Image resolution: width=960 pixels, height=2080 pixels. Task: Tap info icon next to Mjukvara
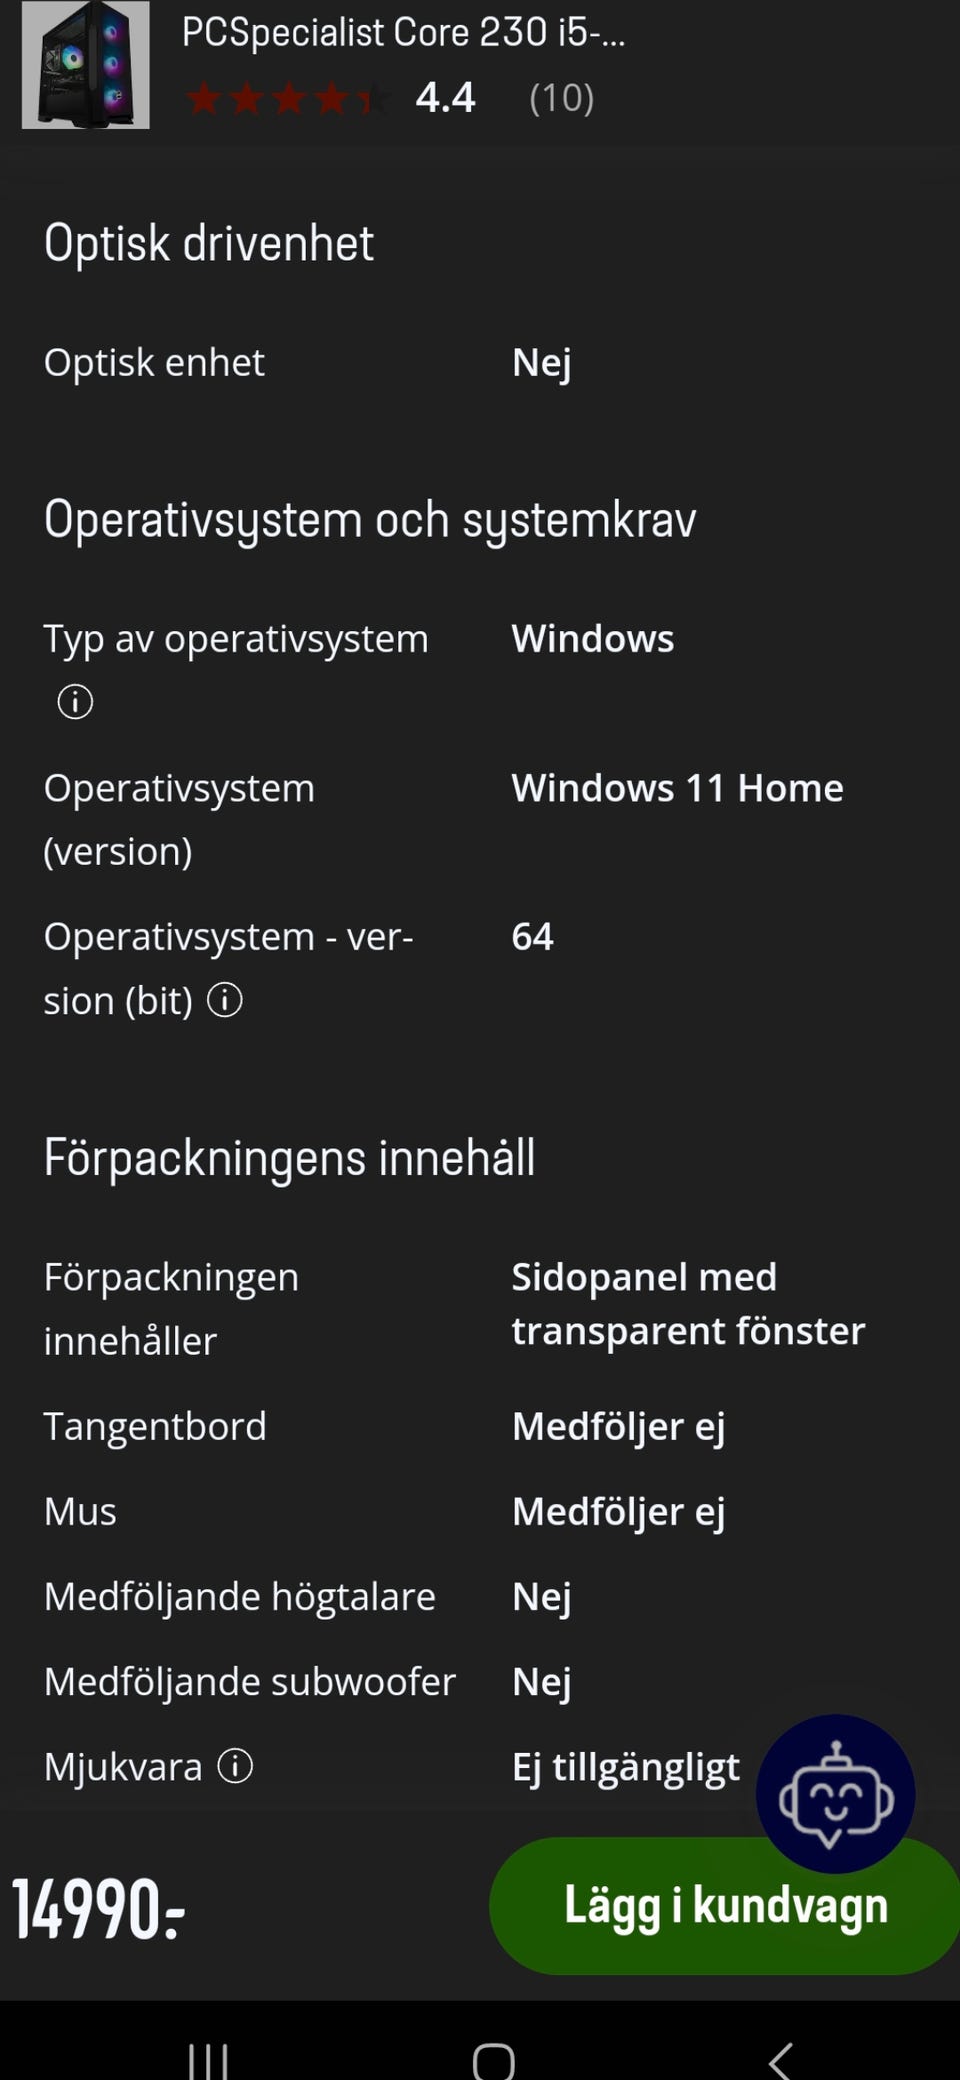[x=235, y=1767]
